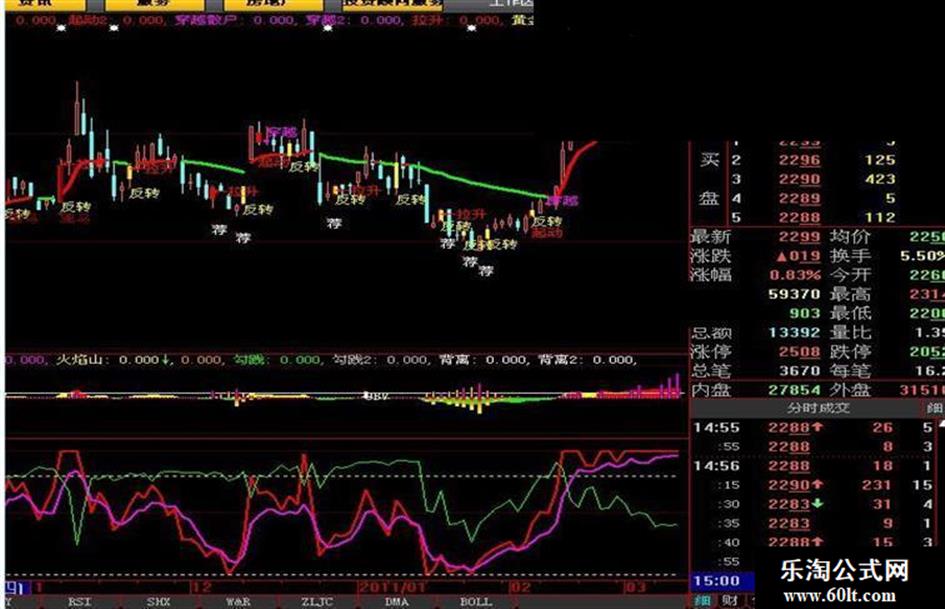
Task: Click the 2011/01 date axis marker
Action: [392, 587]
